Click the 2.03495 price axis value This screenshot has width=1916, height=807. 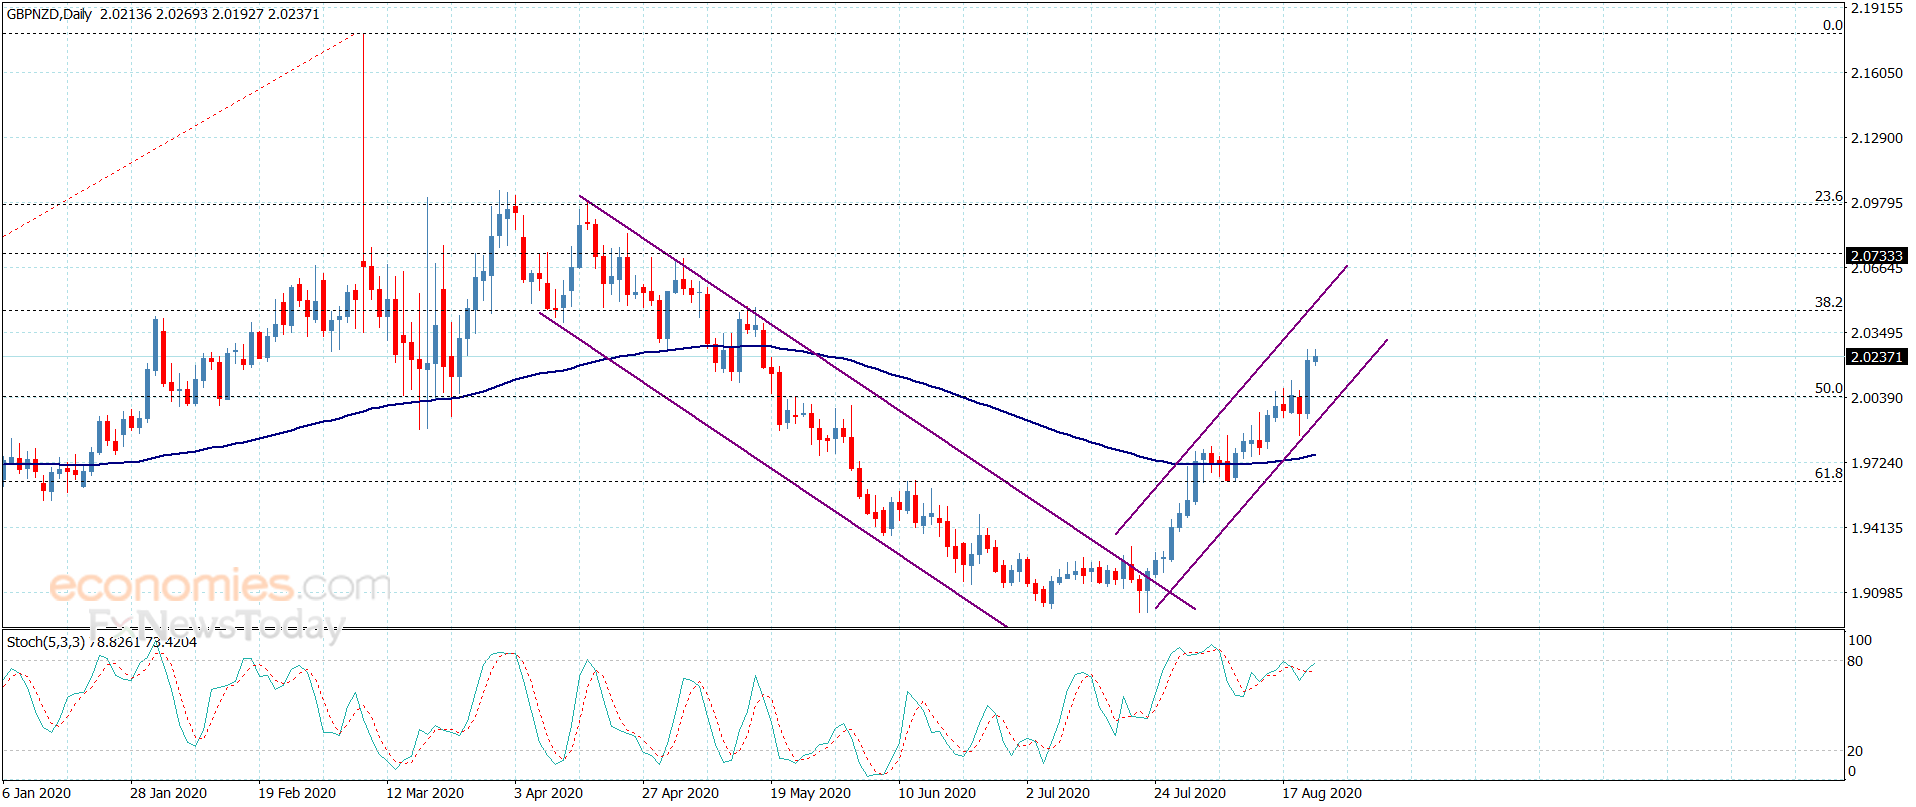1877,333
